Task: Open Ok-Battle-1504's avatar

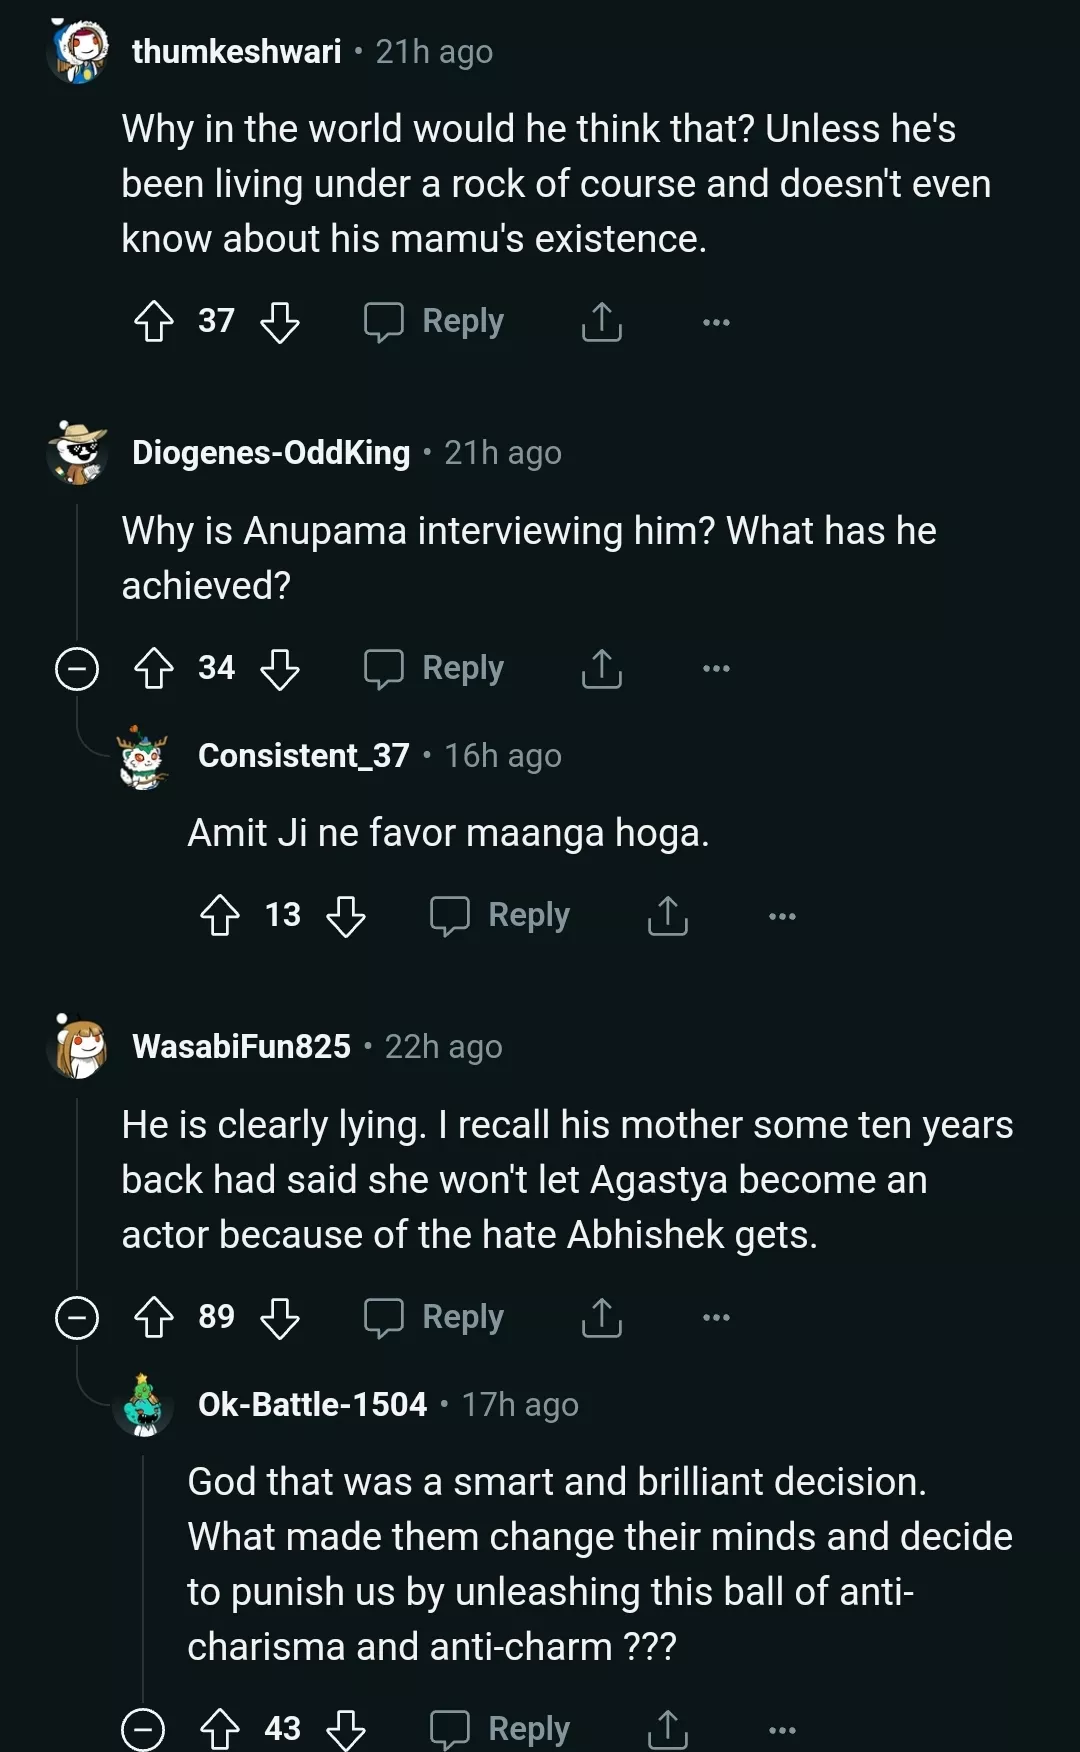Action: (144, 1405)
